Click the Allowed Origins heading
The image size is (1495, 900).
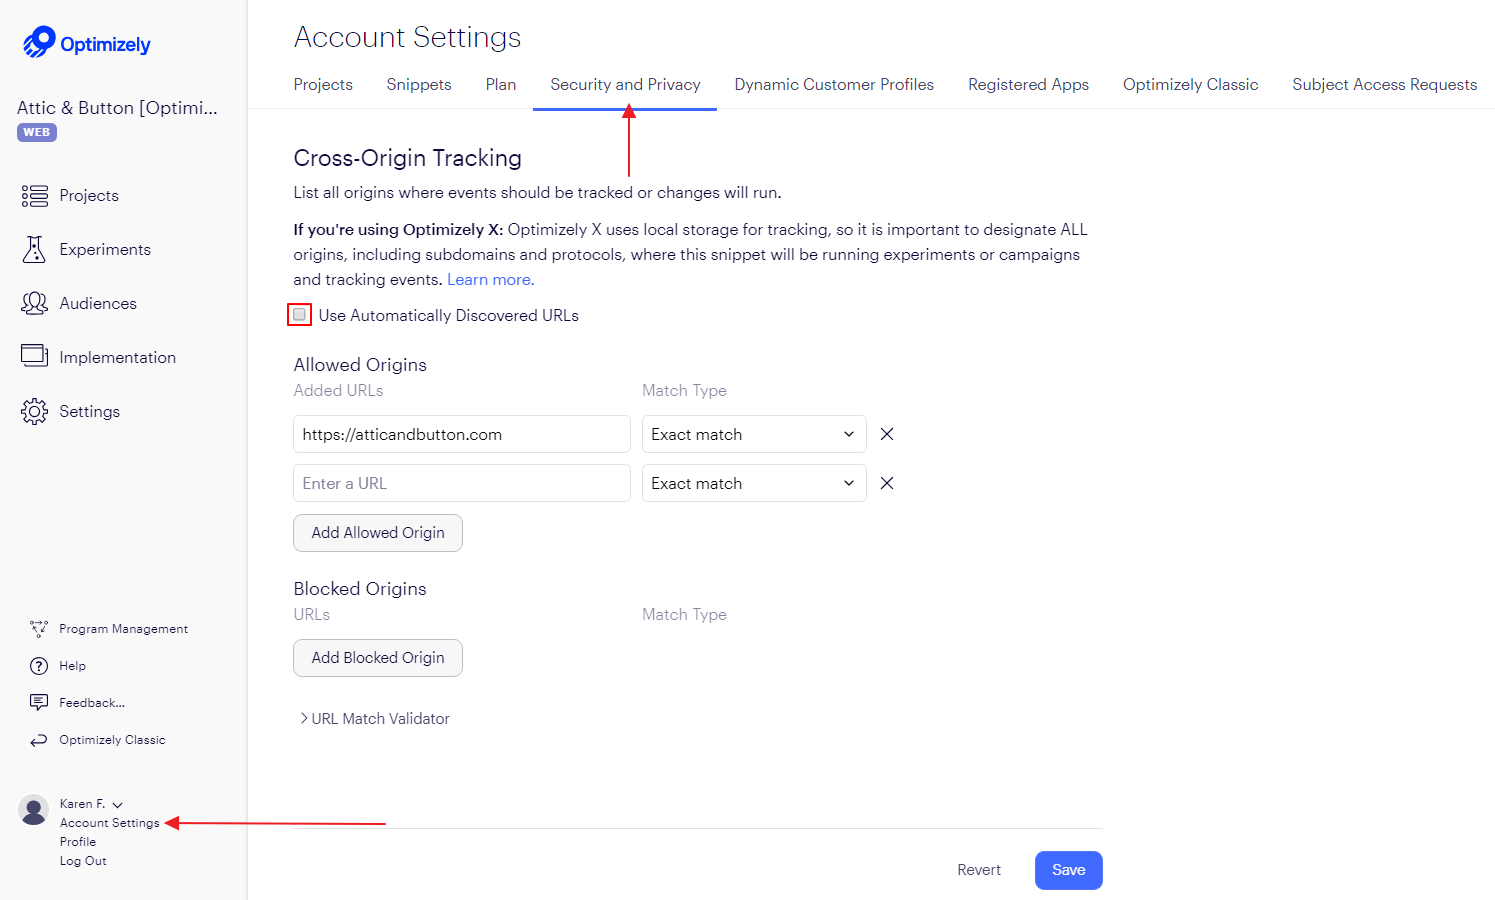tap(360, 365)
